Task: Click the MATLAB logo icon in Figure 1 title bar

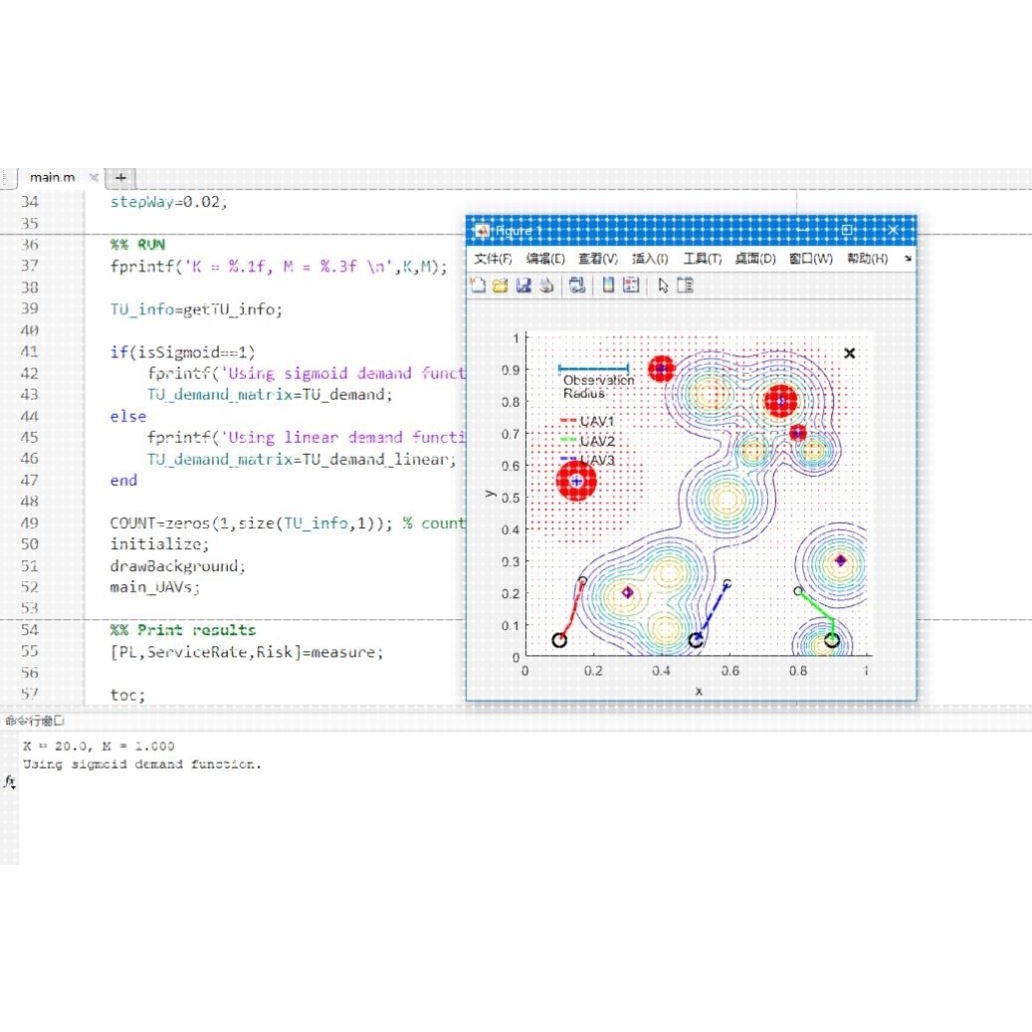Action: (482, 230)
